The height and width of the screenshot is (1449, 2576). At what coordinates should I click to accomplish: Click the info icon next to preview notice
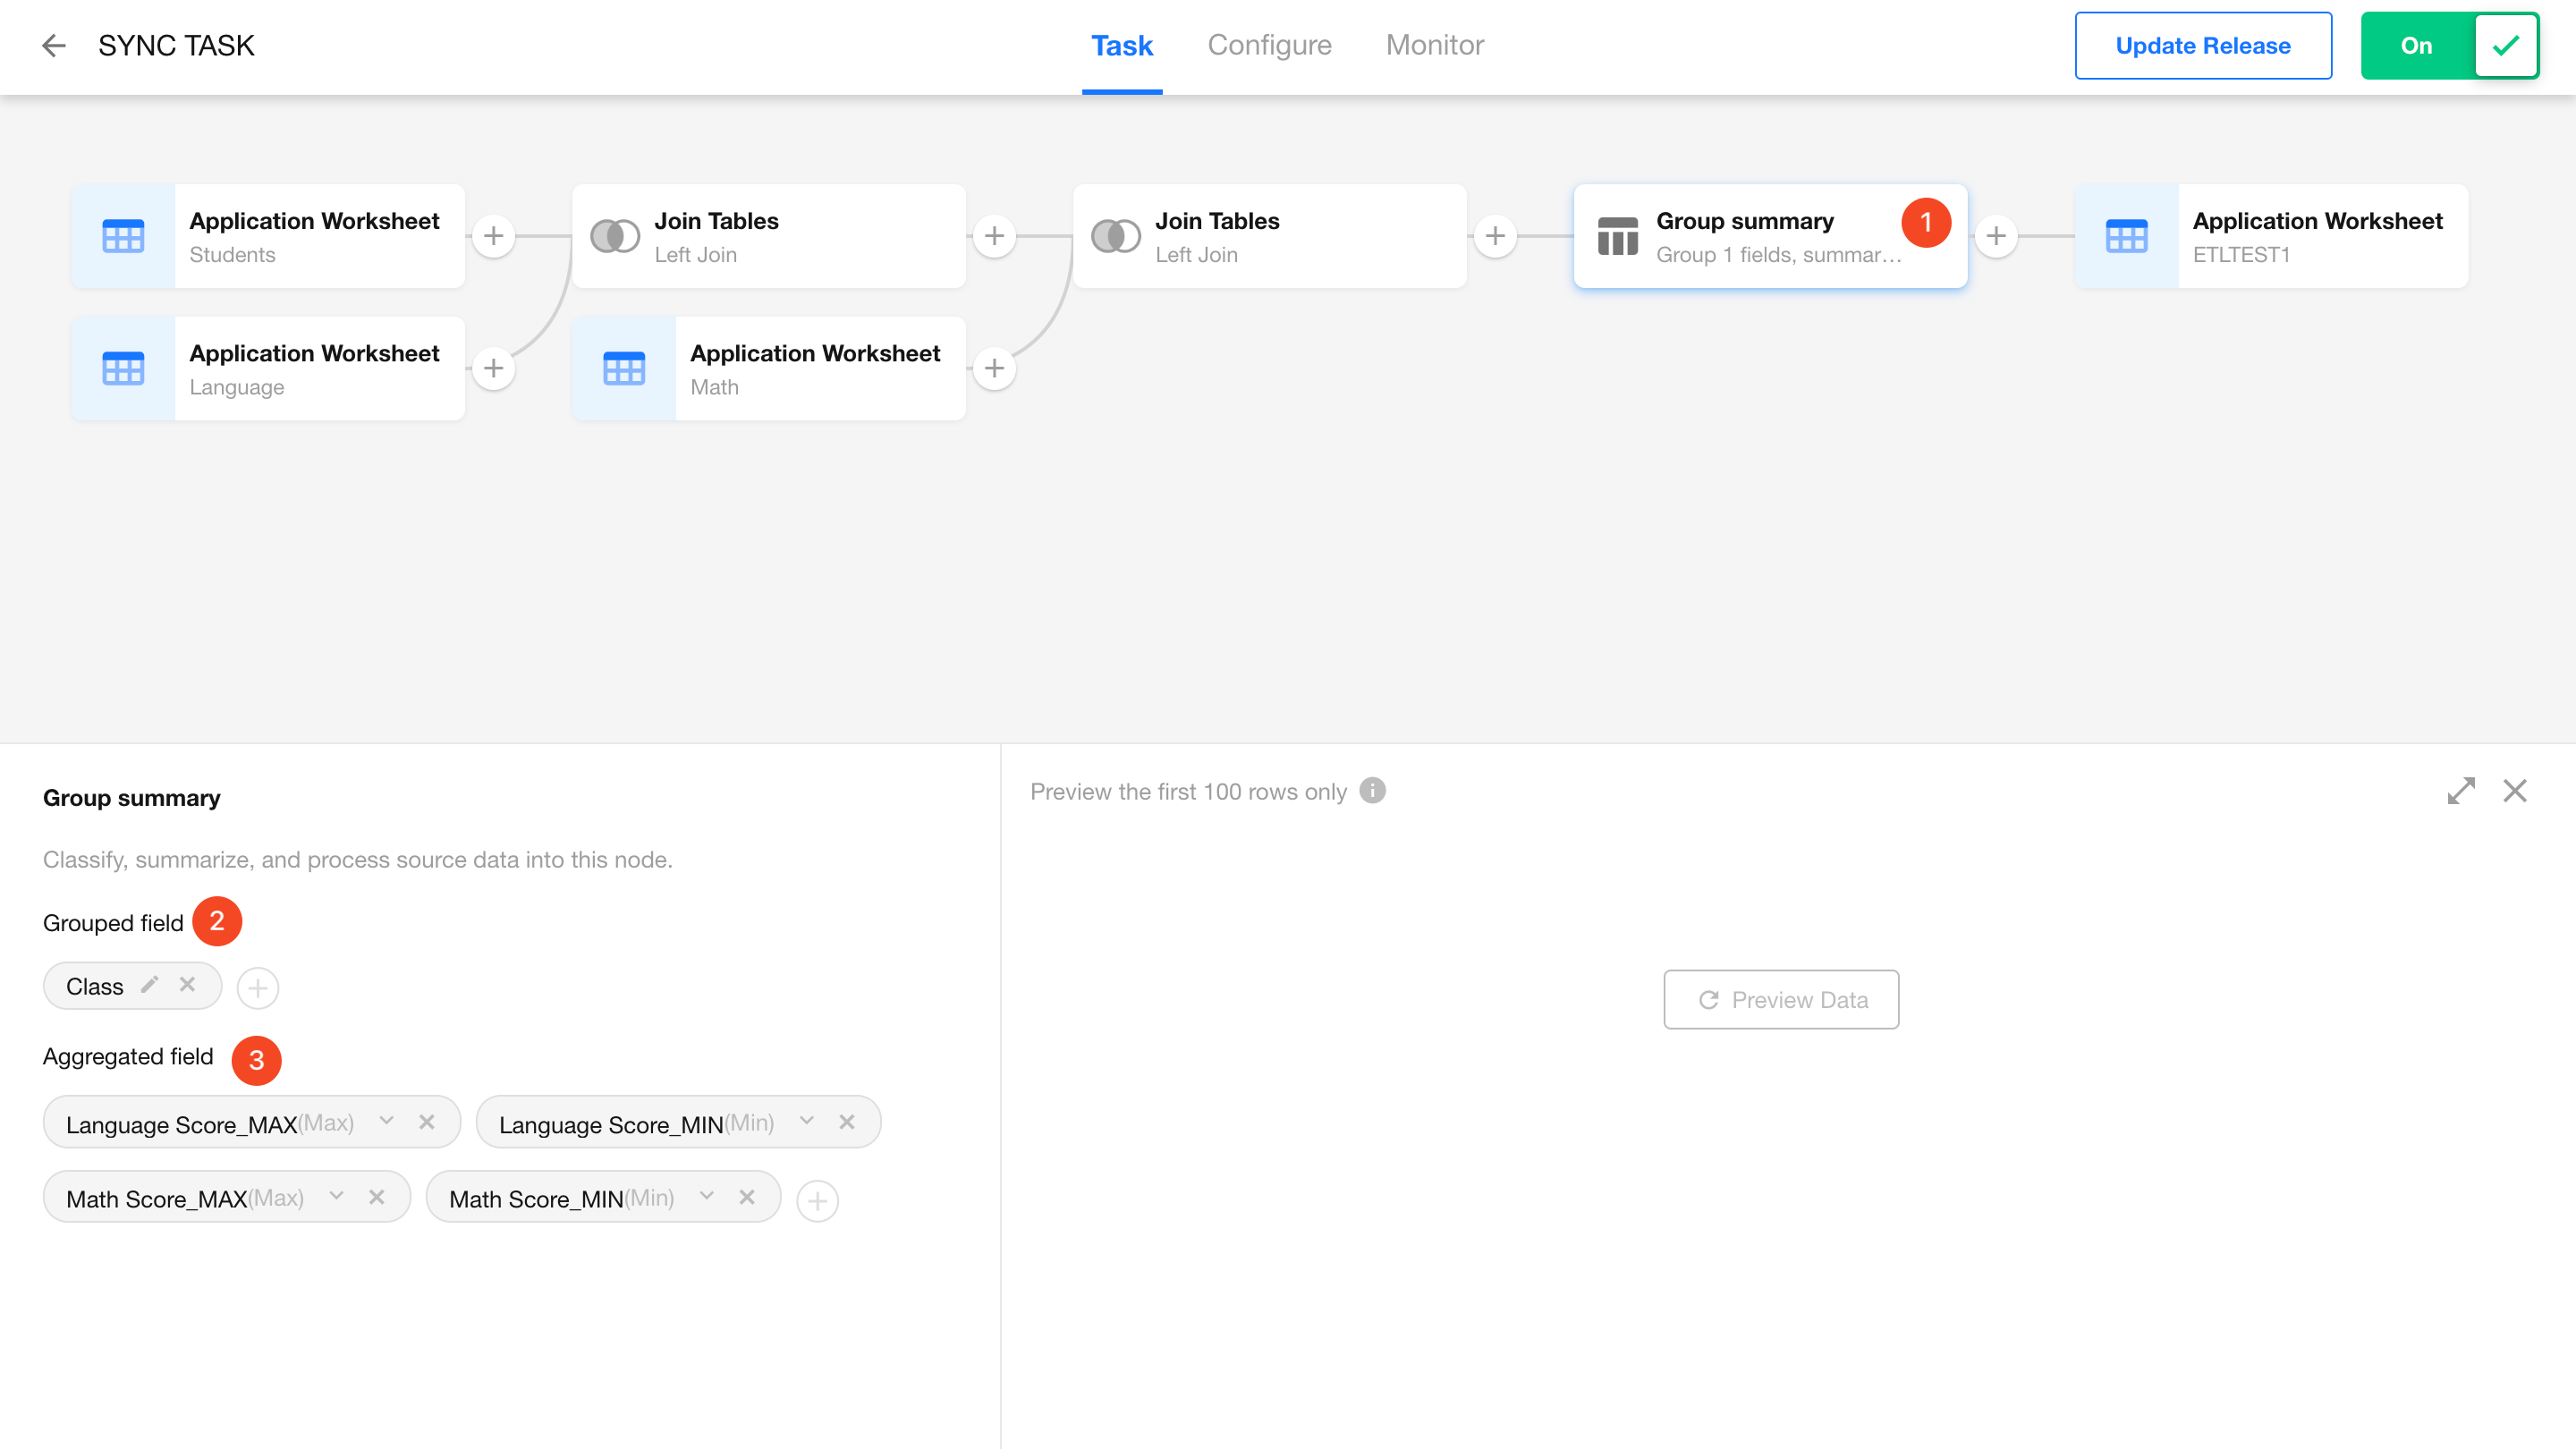(x=1373, y=791)
